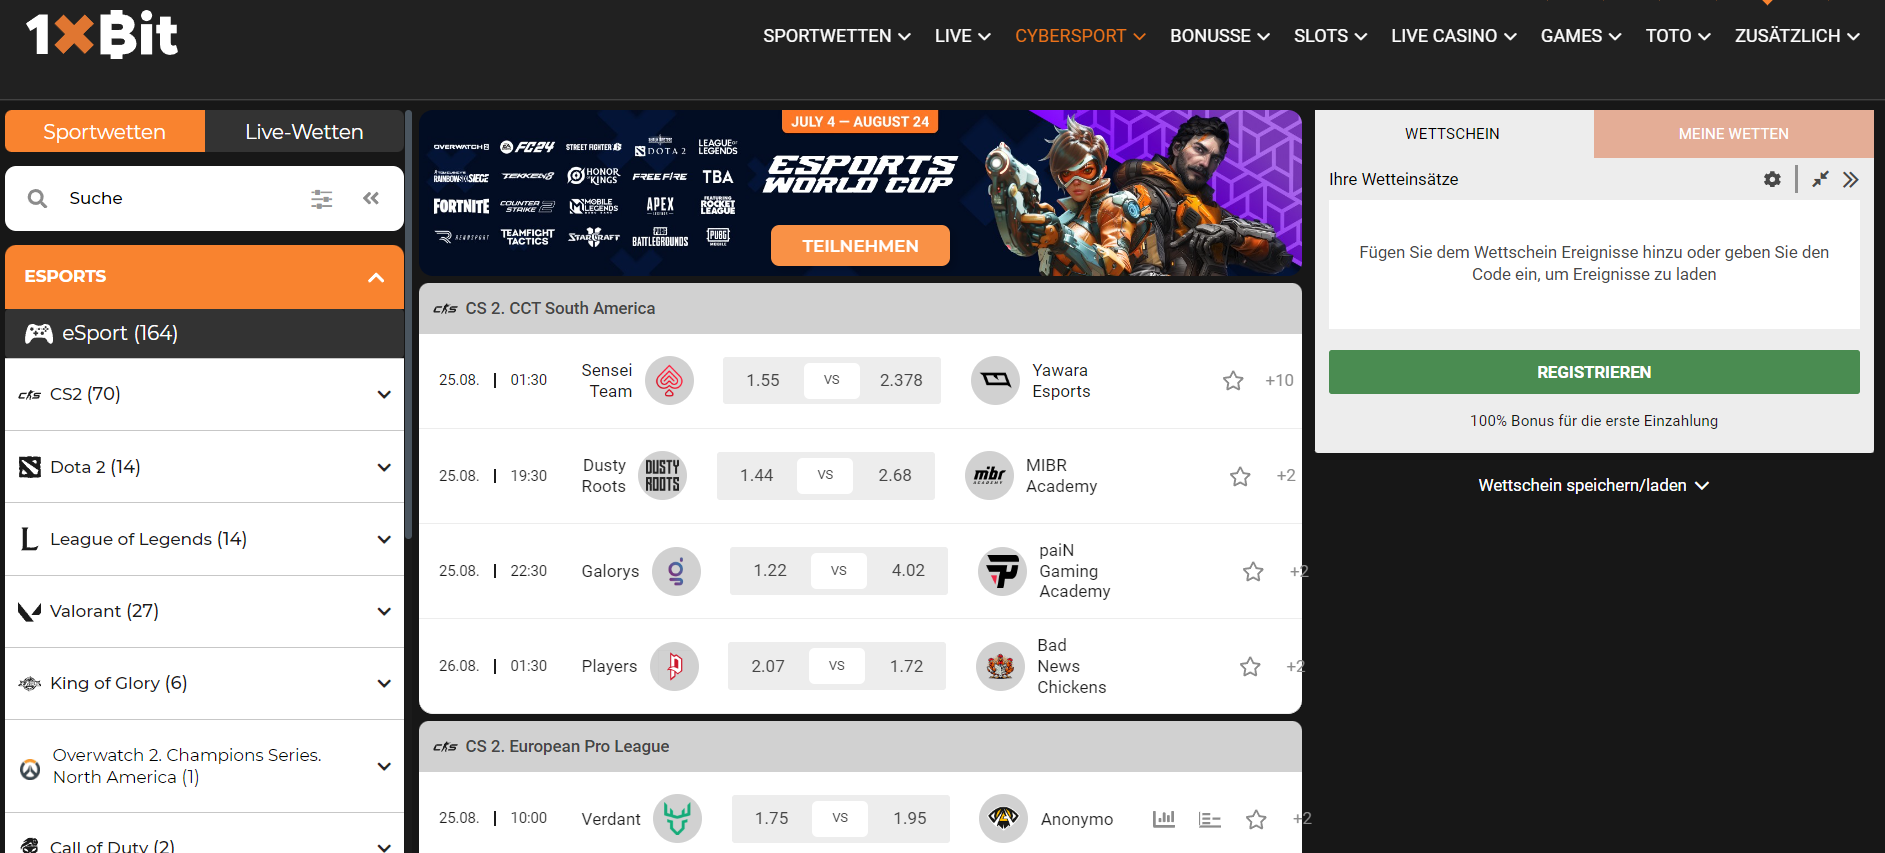Select odds 1.55 for Sensei Team
1885x853 pixels.
763,381
